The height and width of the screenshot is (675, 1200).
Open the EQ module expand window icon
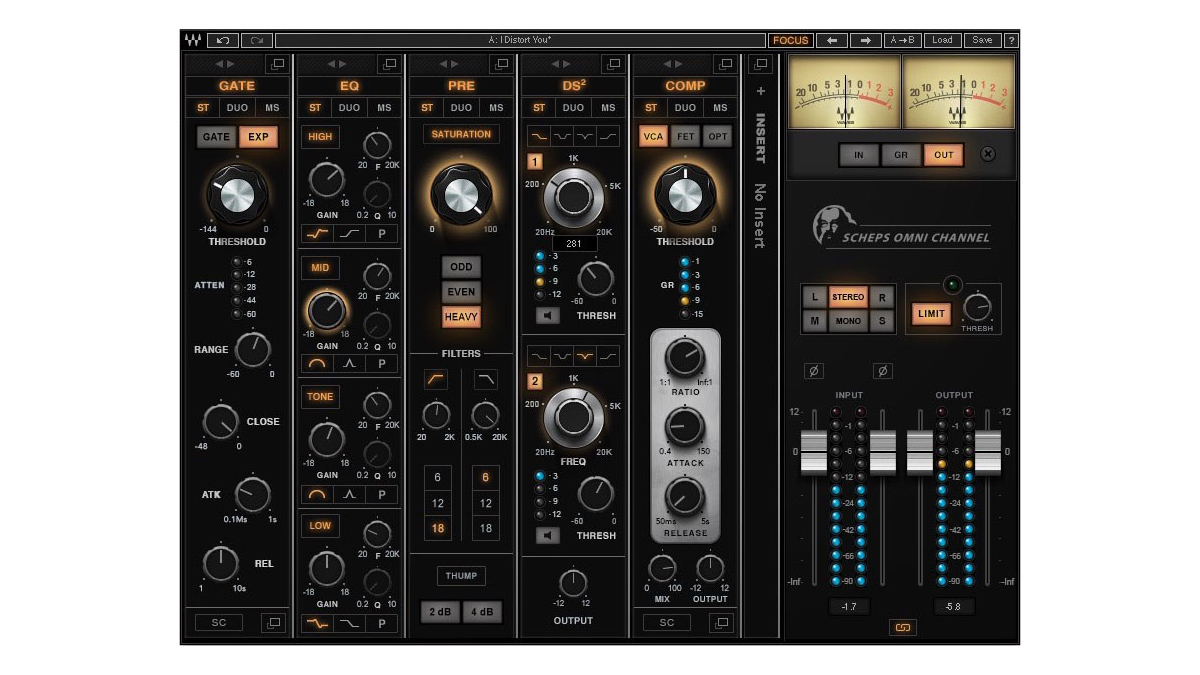click(x=388, y=64)
